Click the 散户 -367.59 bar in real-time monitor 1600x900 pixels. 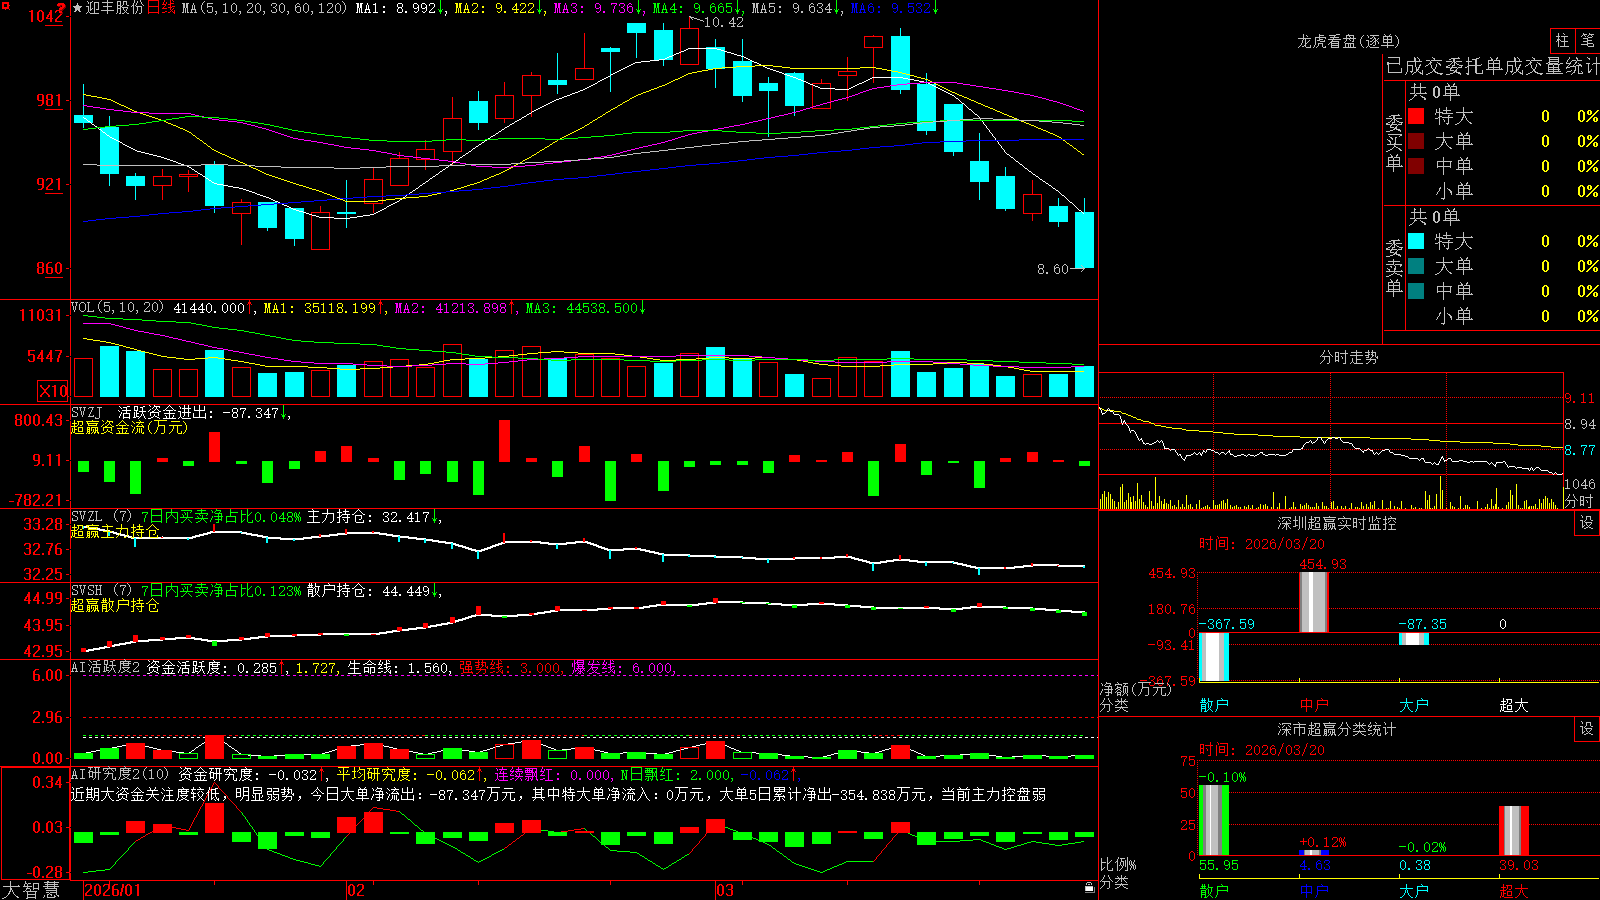(x=1214, y=657)
